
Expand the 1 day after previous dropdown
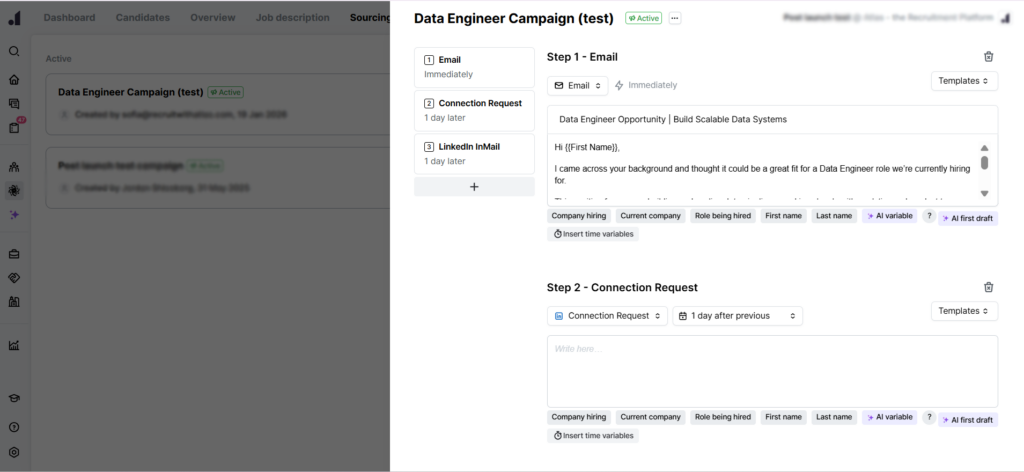pyautogui.click(x=737, y=316)
